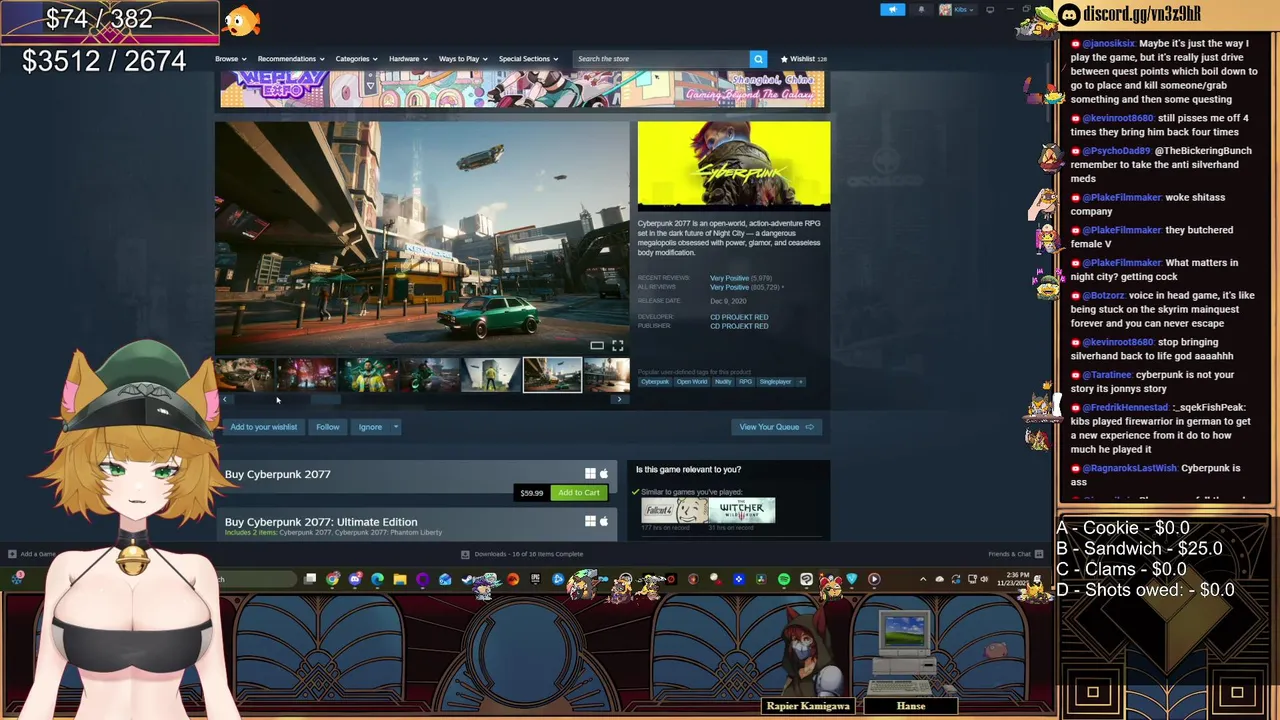Expand Recommendations menu
Screen dimensions: 1280x720
(290, 59)
